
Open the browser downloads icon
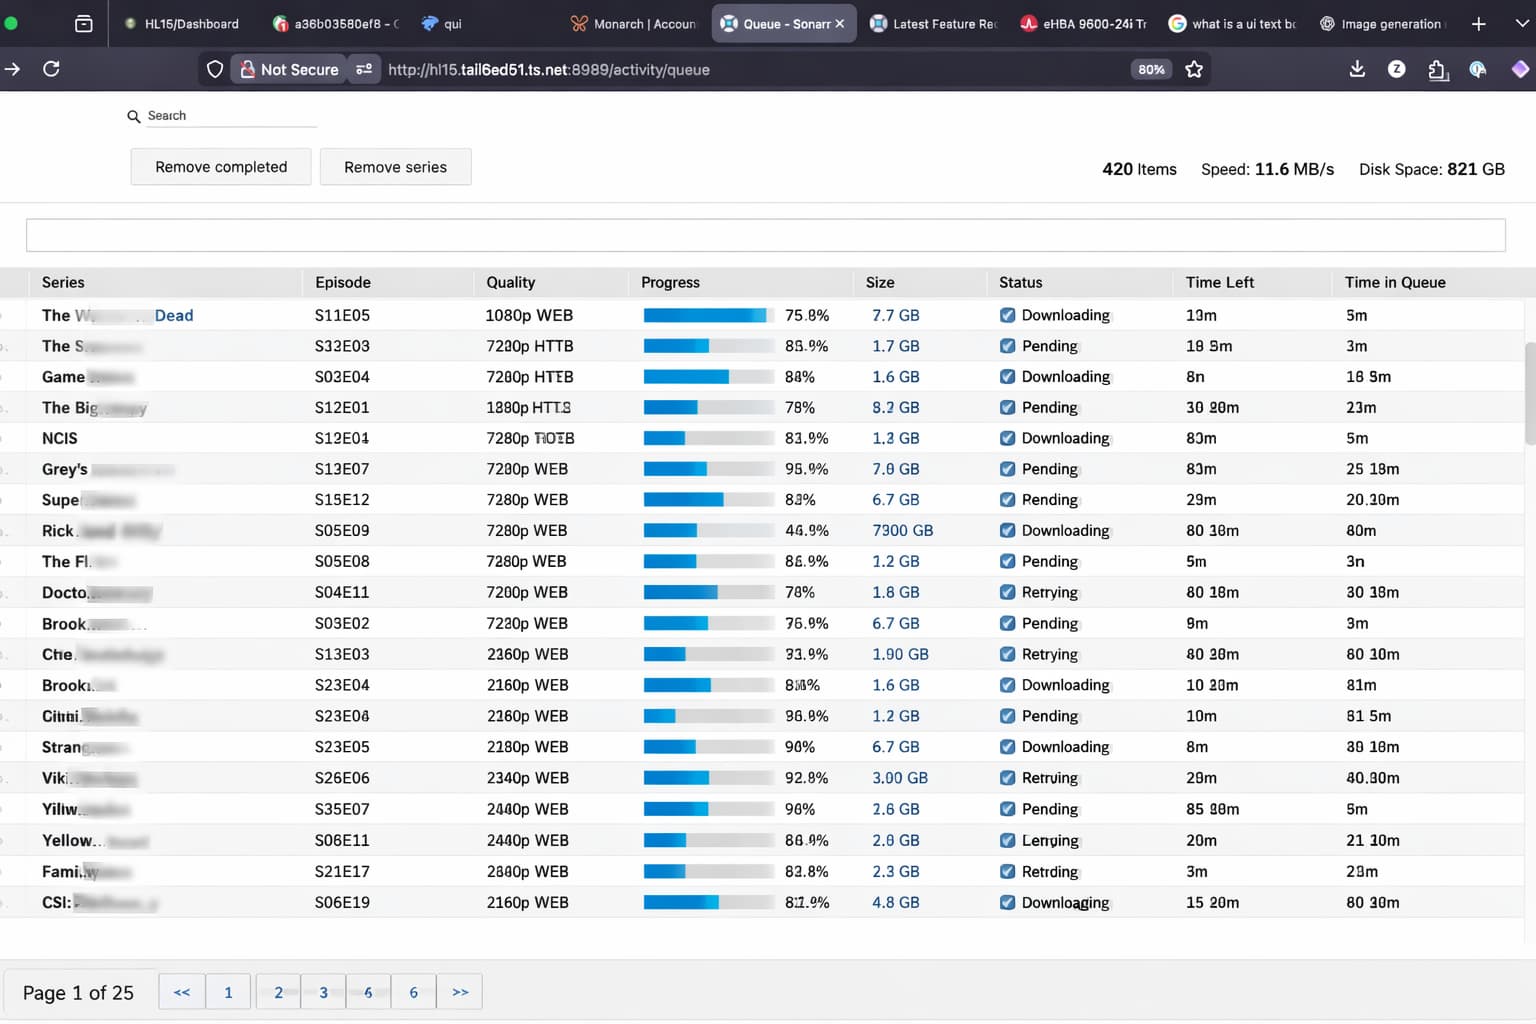point(1357,69)
